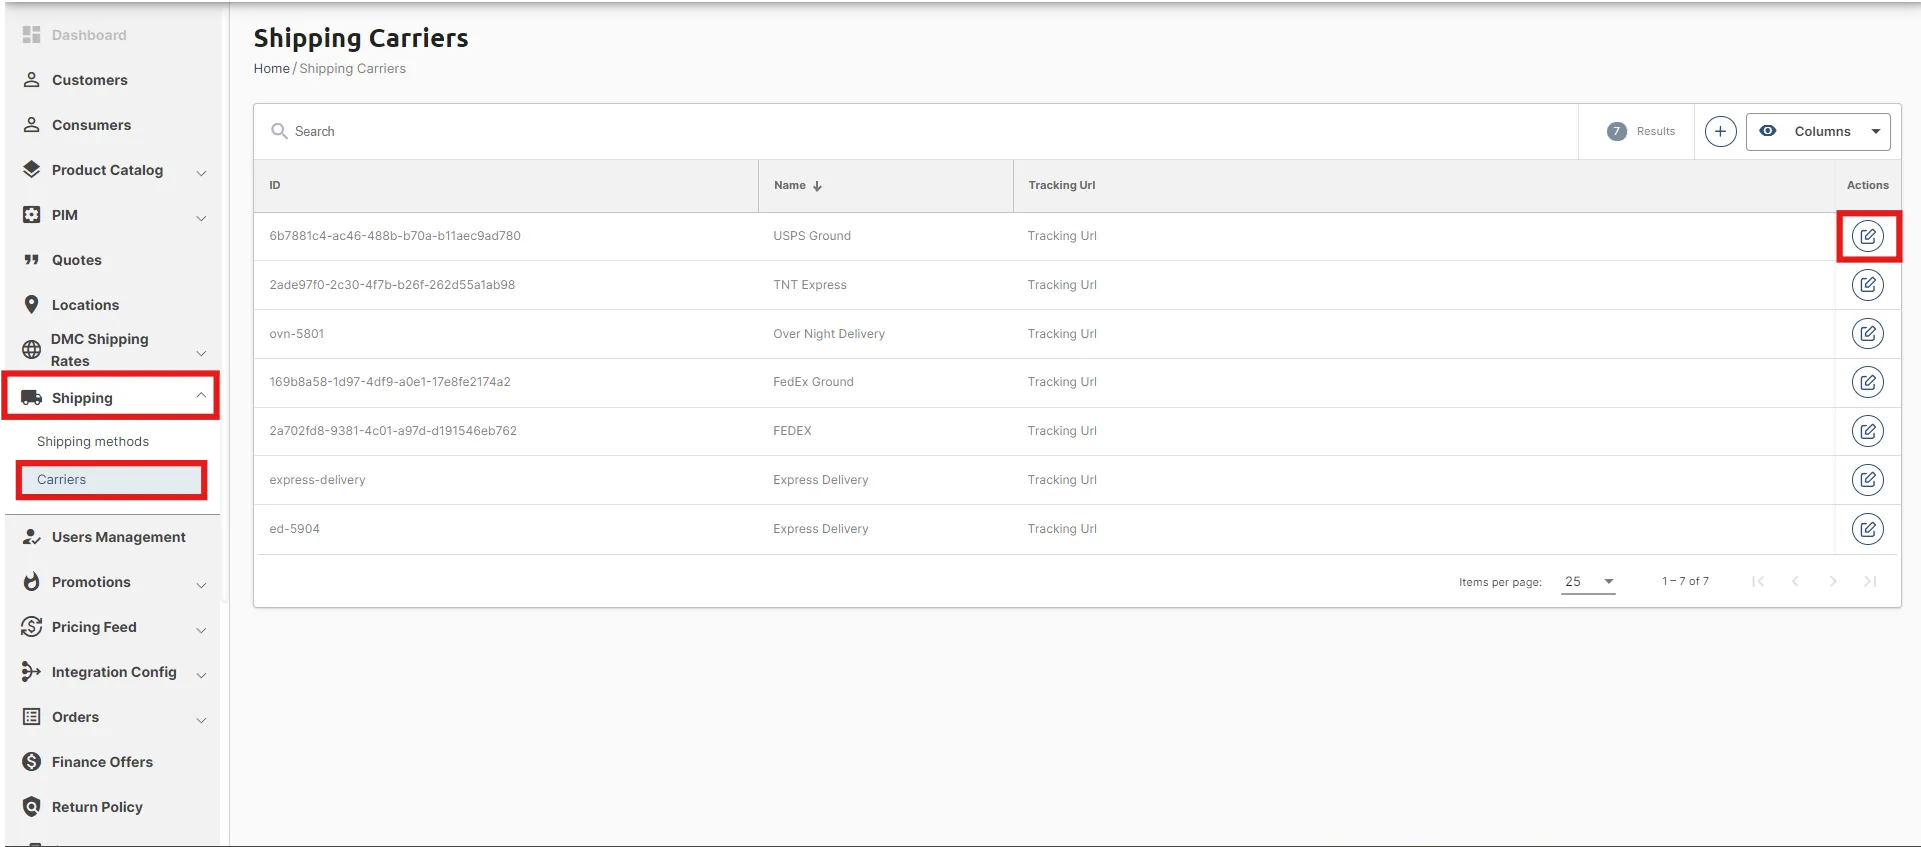Click the Quotes quotation mark icon
The image size is (1921, 847).
(32, 259)
